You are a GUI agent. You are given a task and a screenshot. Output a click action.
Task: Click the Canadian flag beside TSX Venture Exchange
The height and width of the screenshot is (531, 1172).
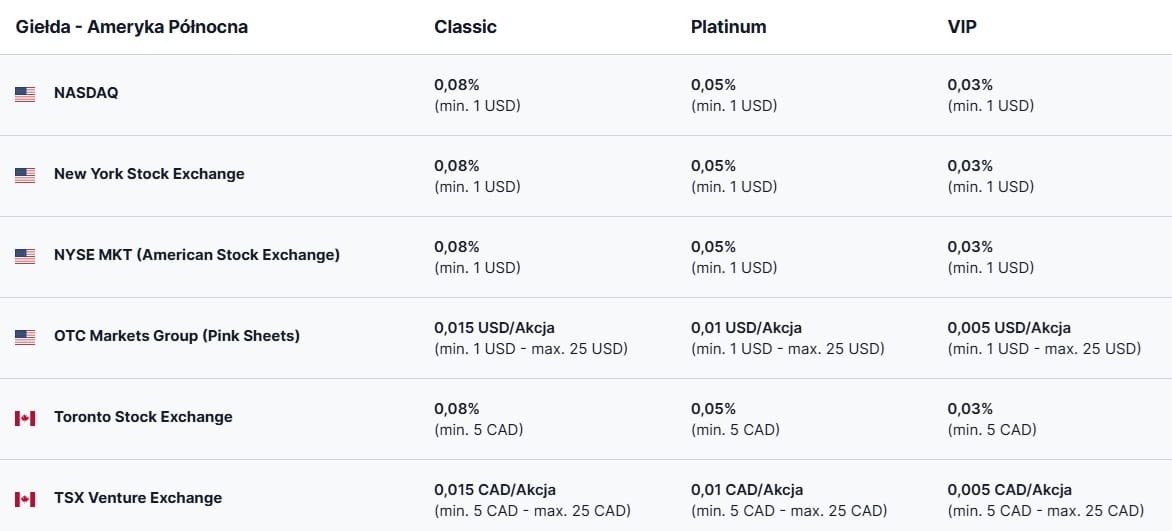pyautogui.click(x=25, y=500)
